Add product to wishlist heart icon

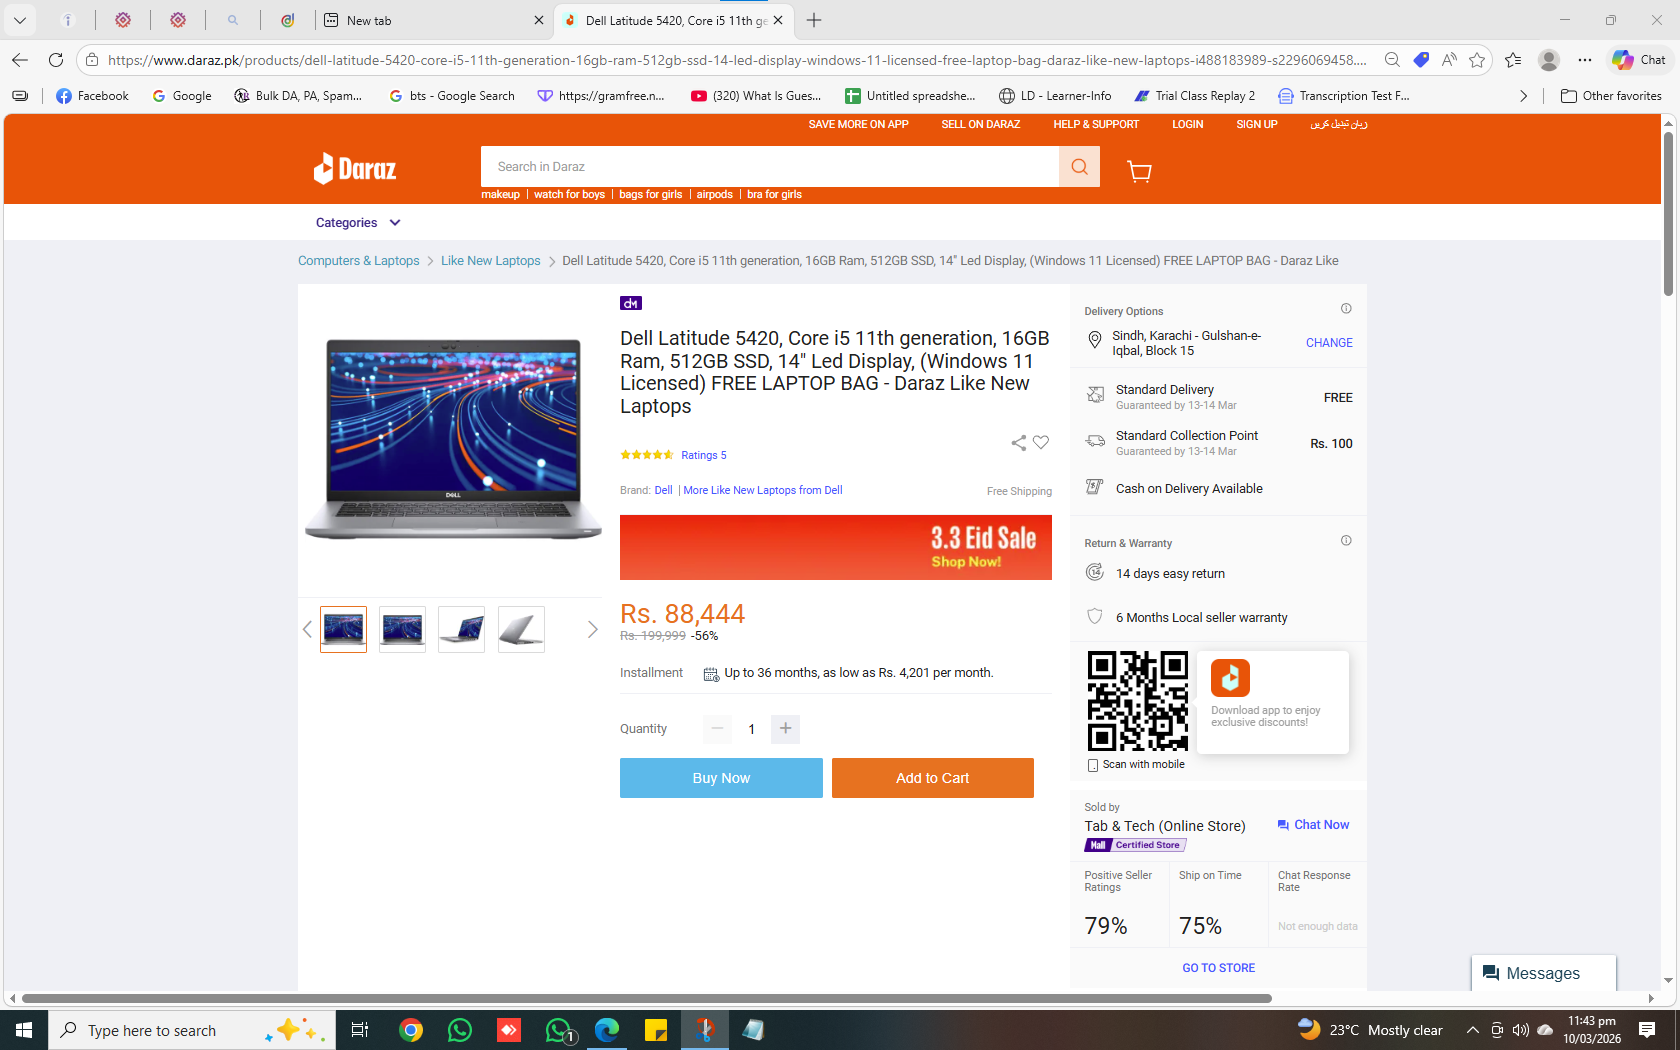point(1041,443)
